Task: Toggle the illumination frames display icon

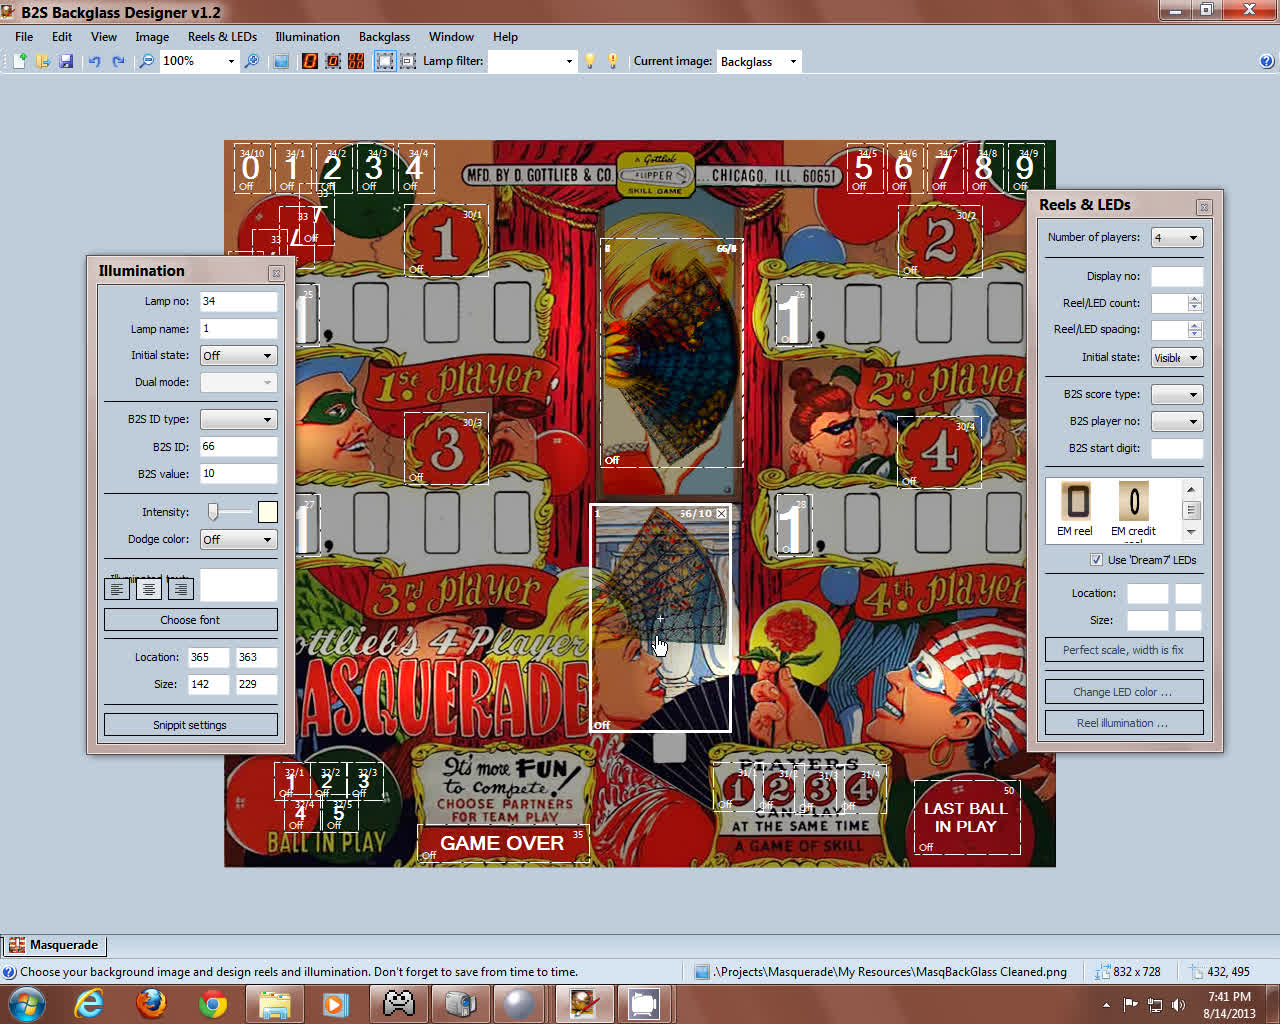Action: [x=385, y=61]
